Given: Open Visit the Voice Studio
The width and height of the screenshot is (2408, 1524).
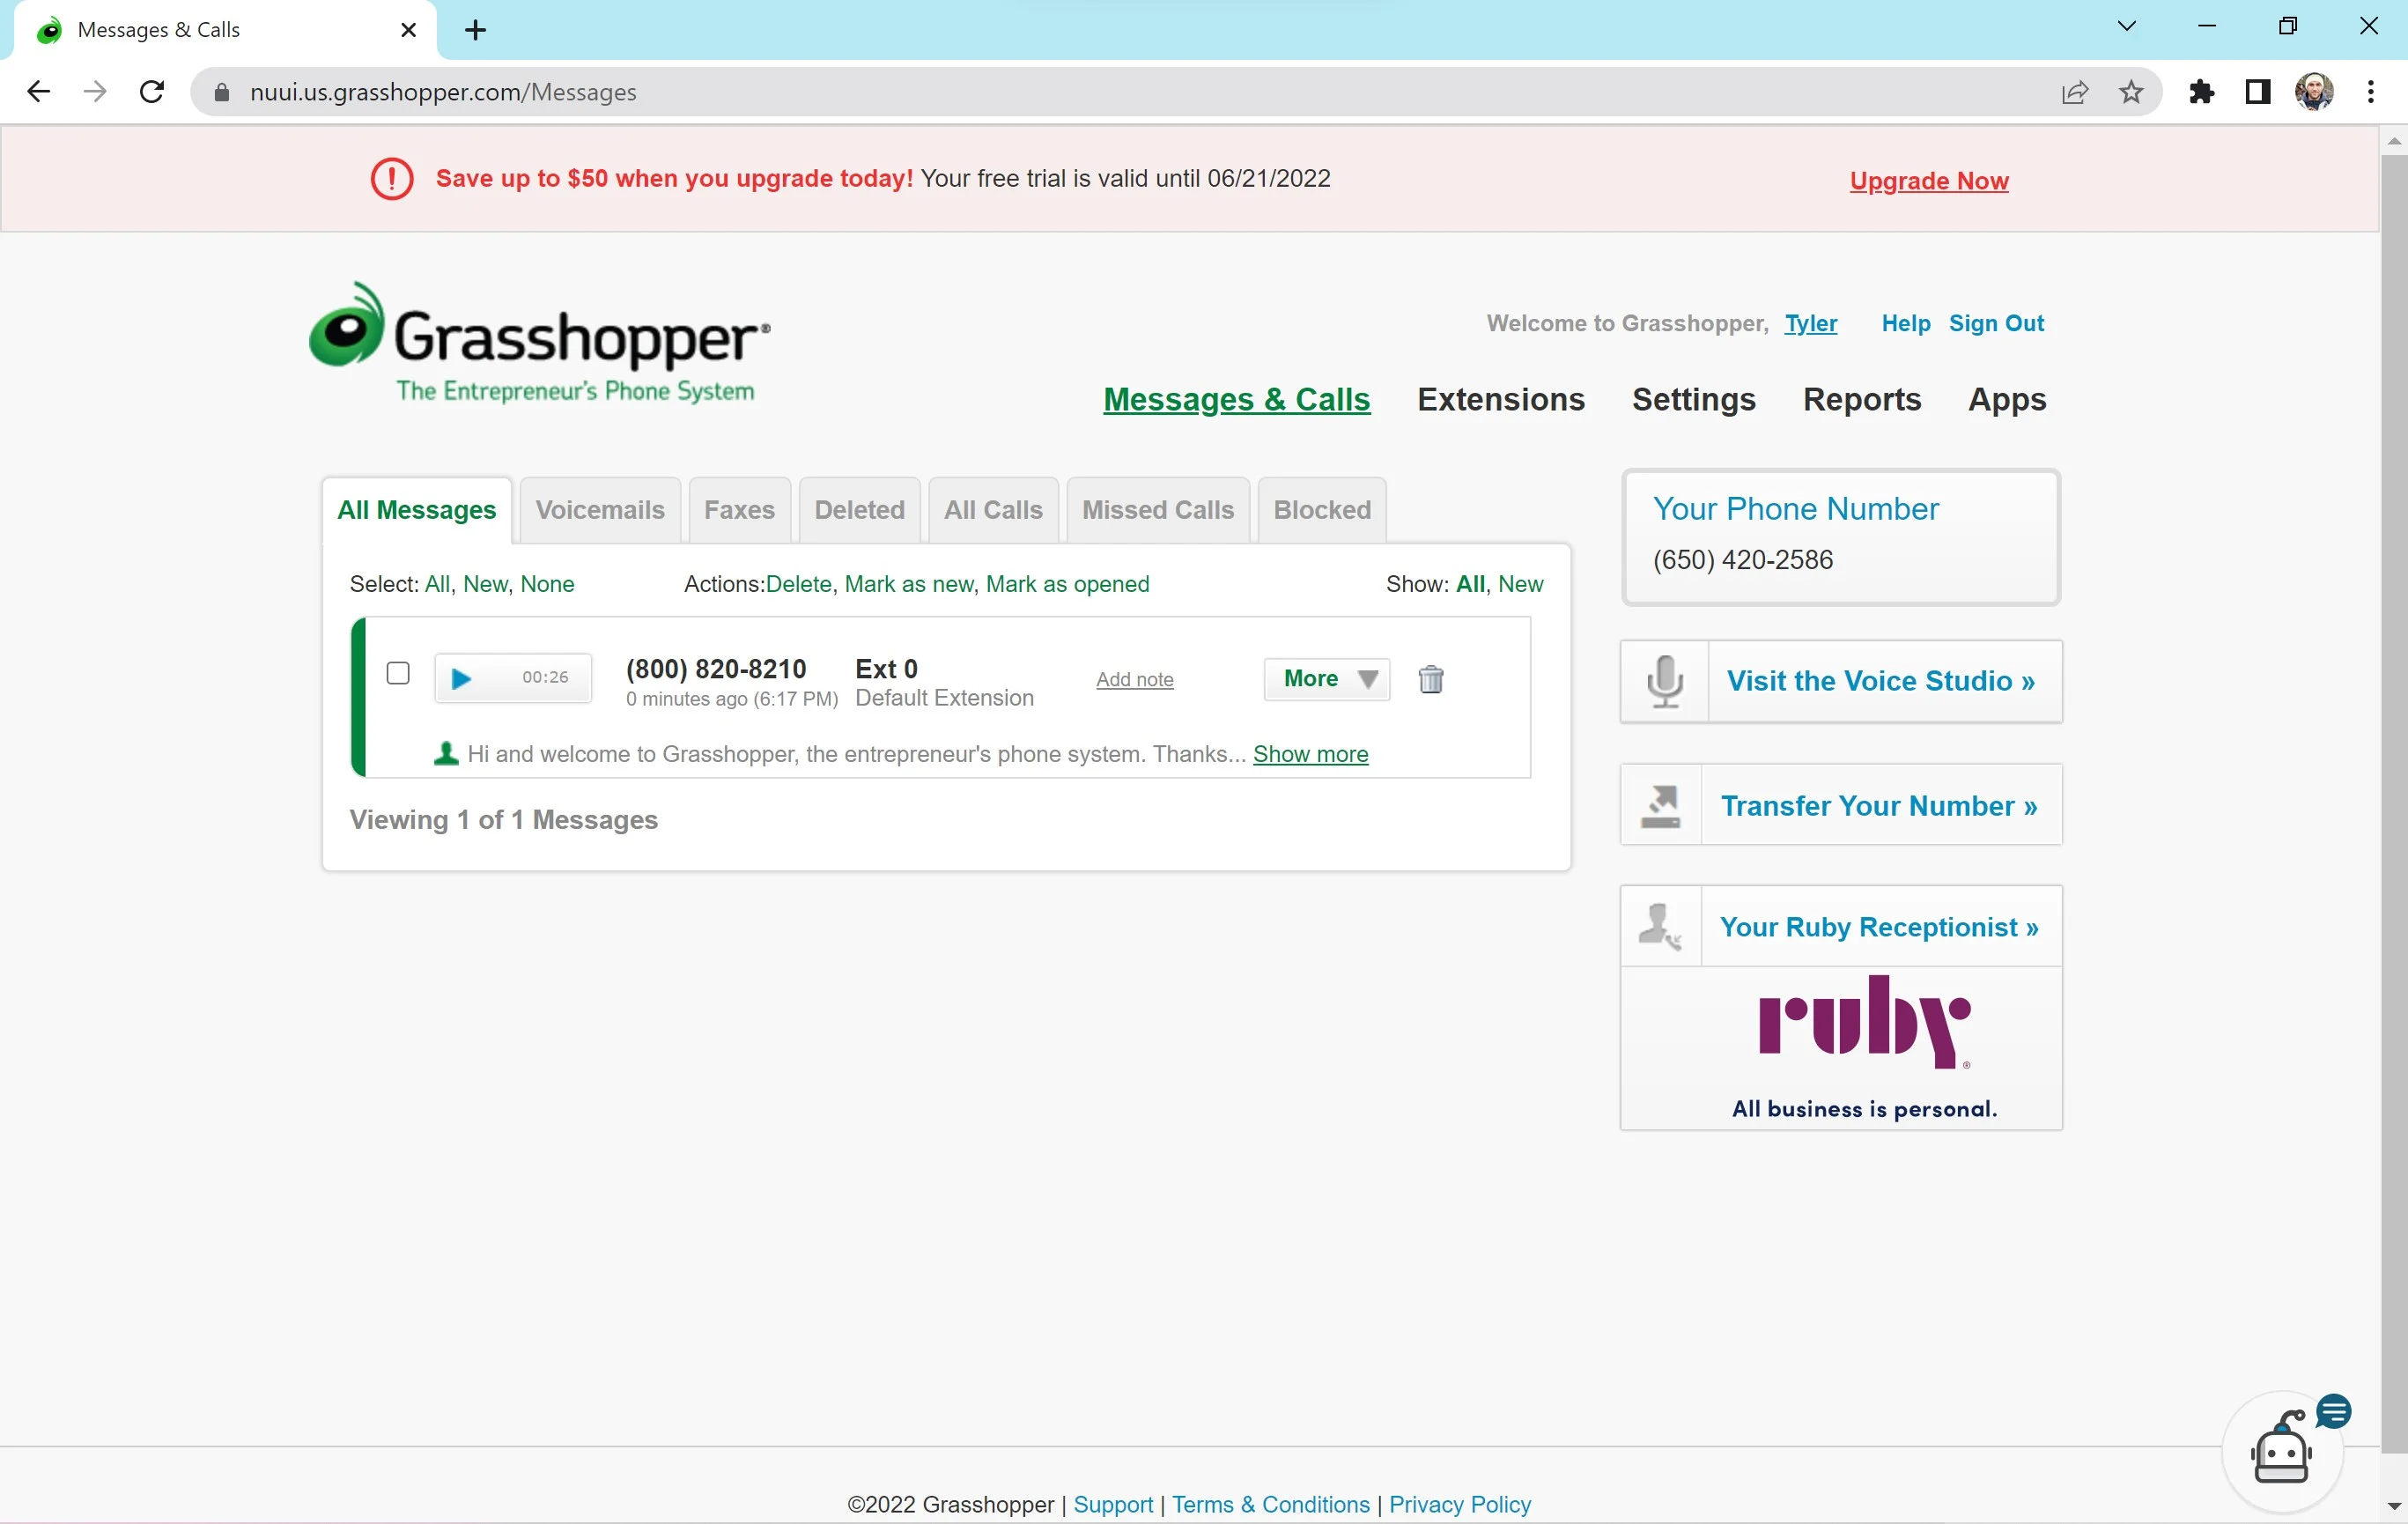Looking at the screenshot, I should click(1880, 681).
